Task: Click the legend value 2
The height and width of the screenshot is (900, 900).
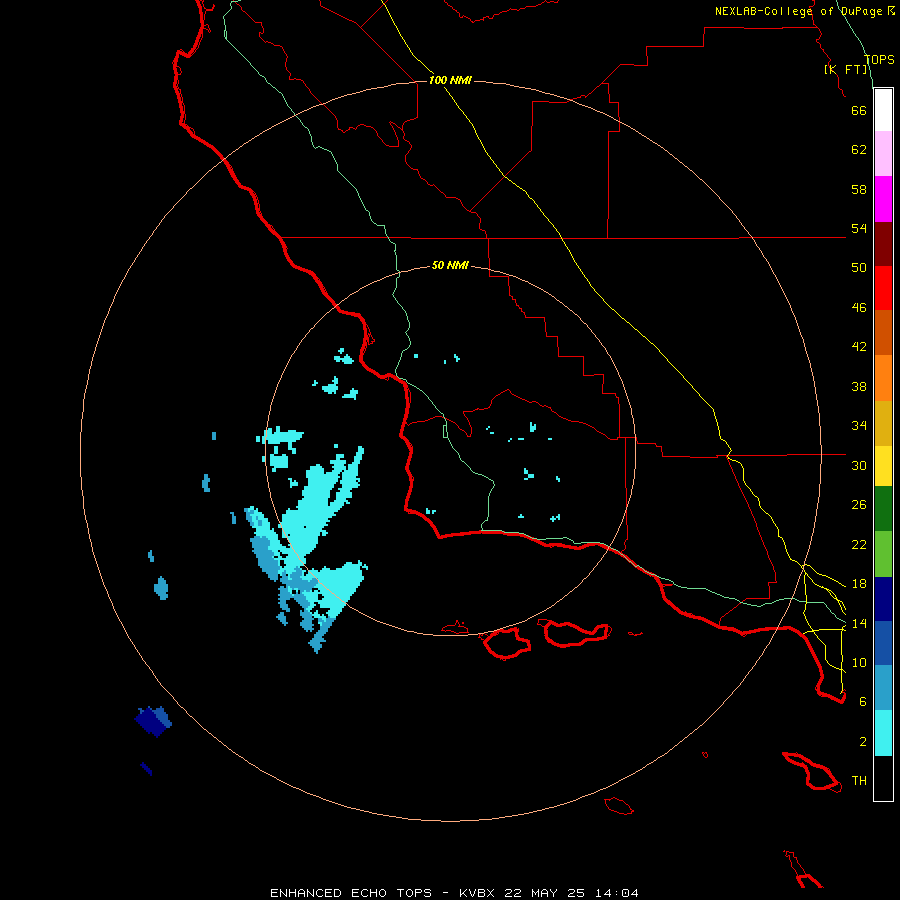Action: (x=863, y=742)
